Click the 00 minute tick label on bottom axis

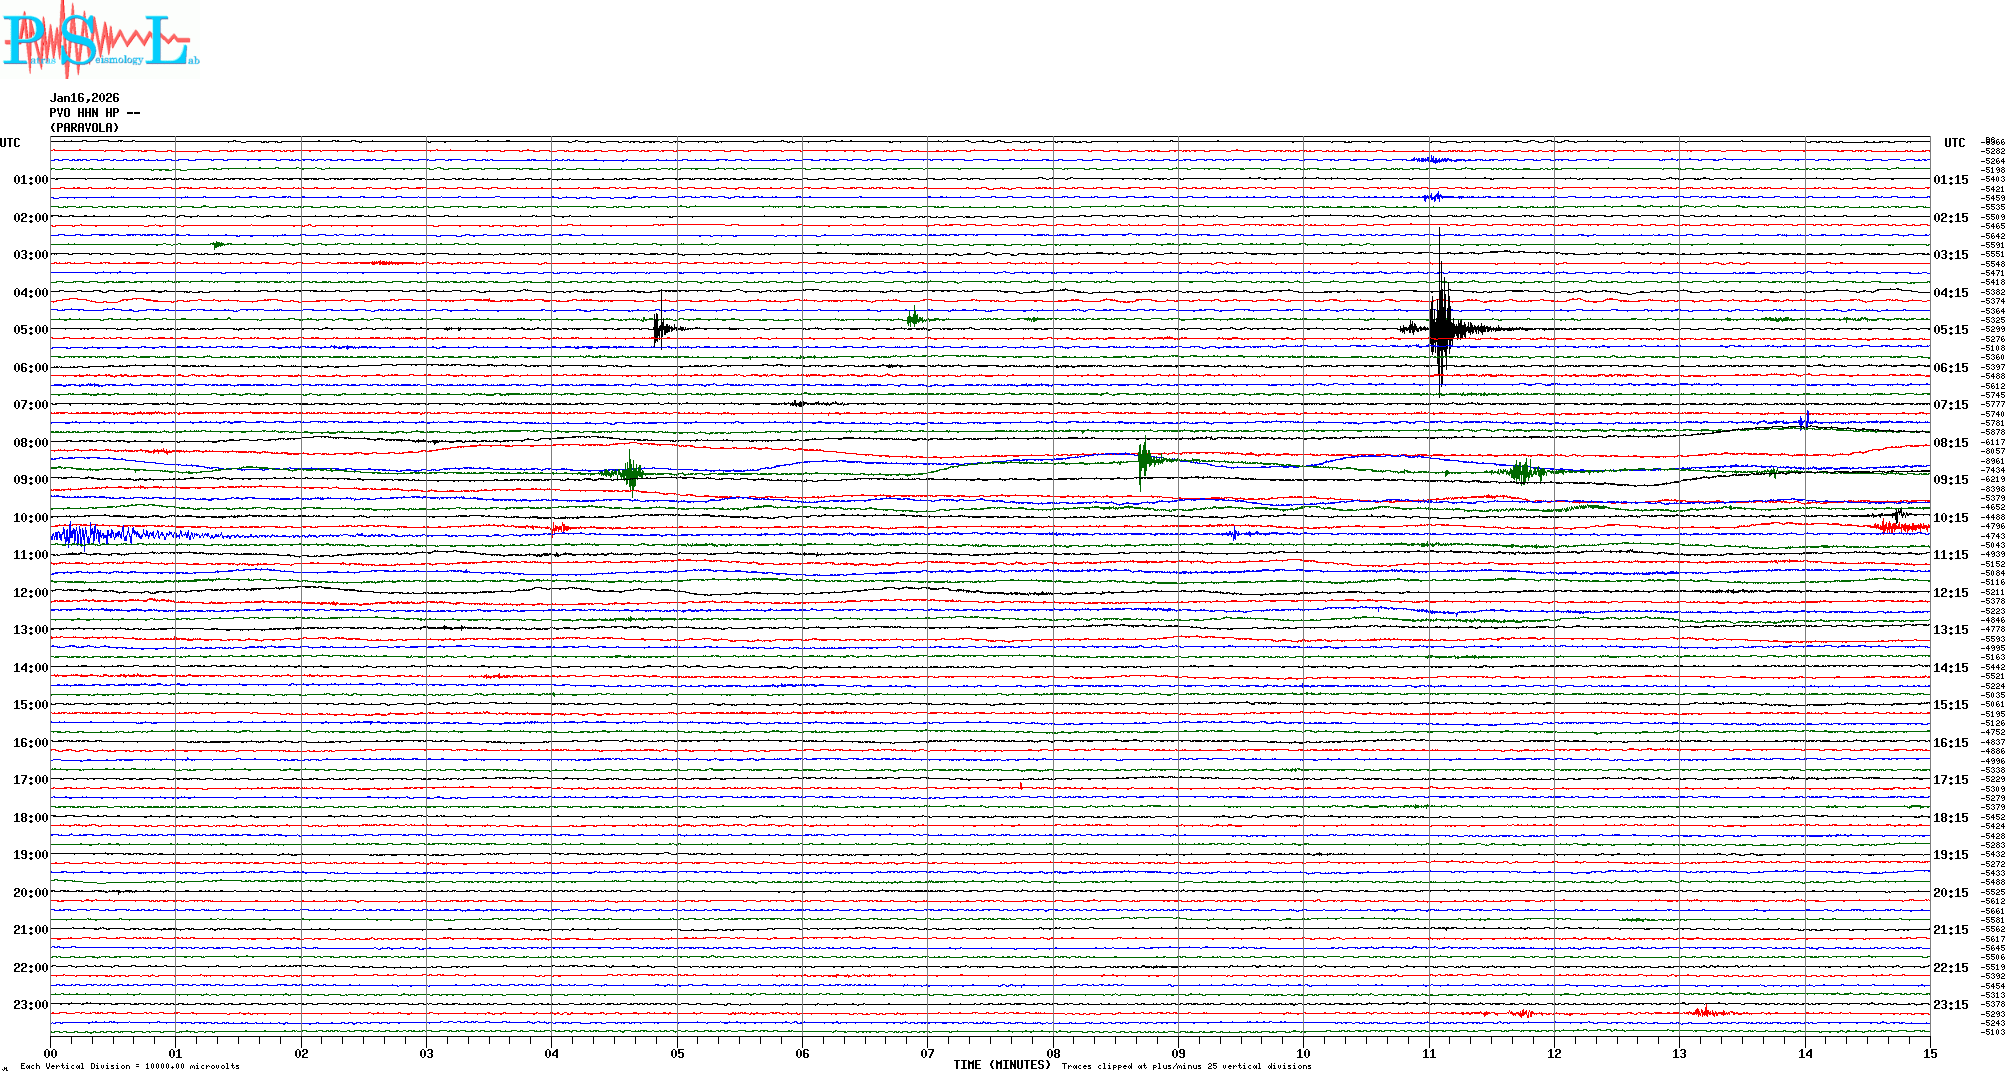[x=50, y=1053]
